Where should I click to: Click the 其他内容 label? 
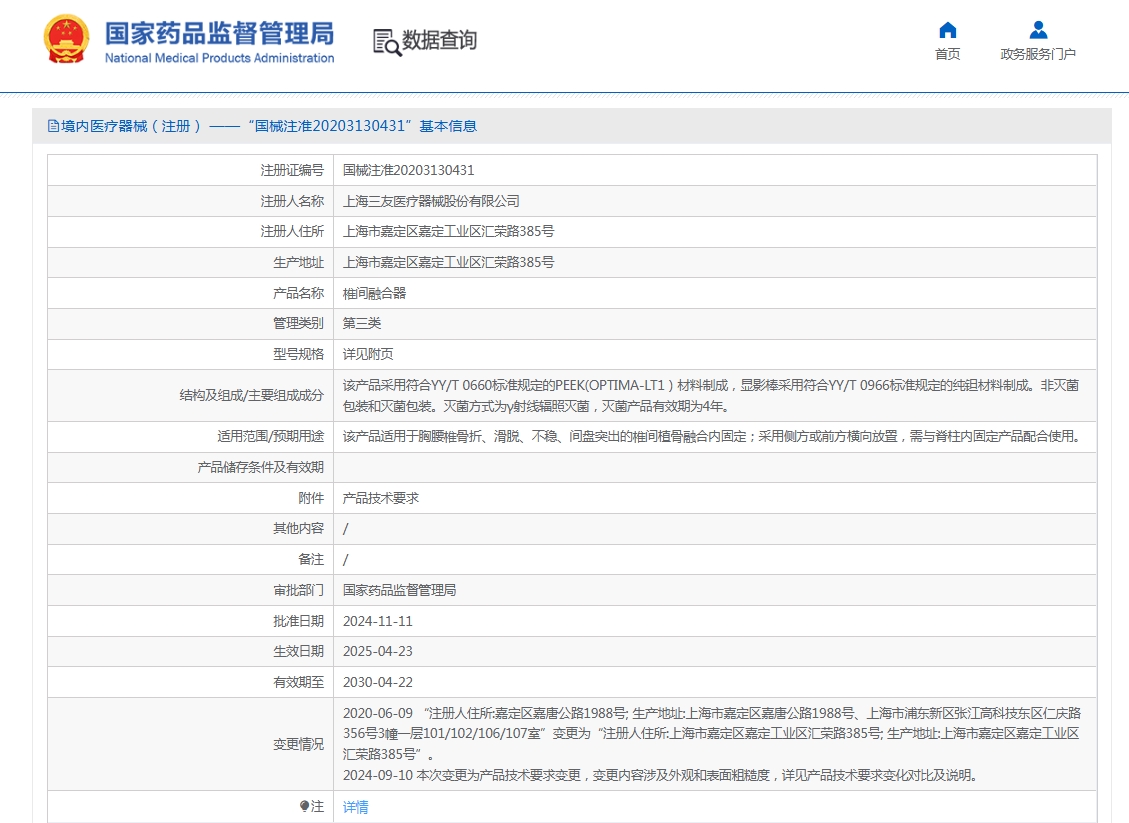click(299, 529)
